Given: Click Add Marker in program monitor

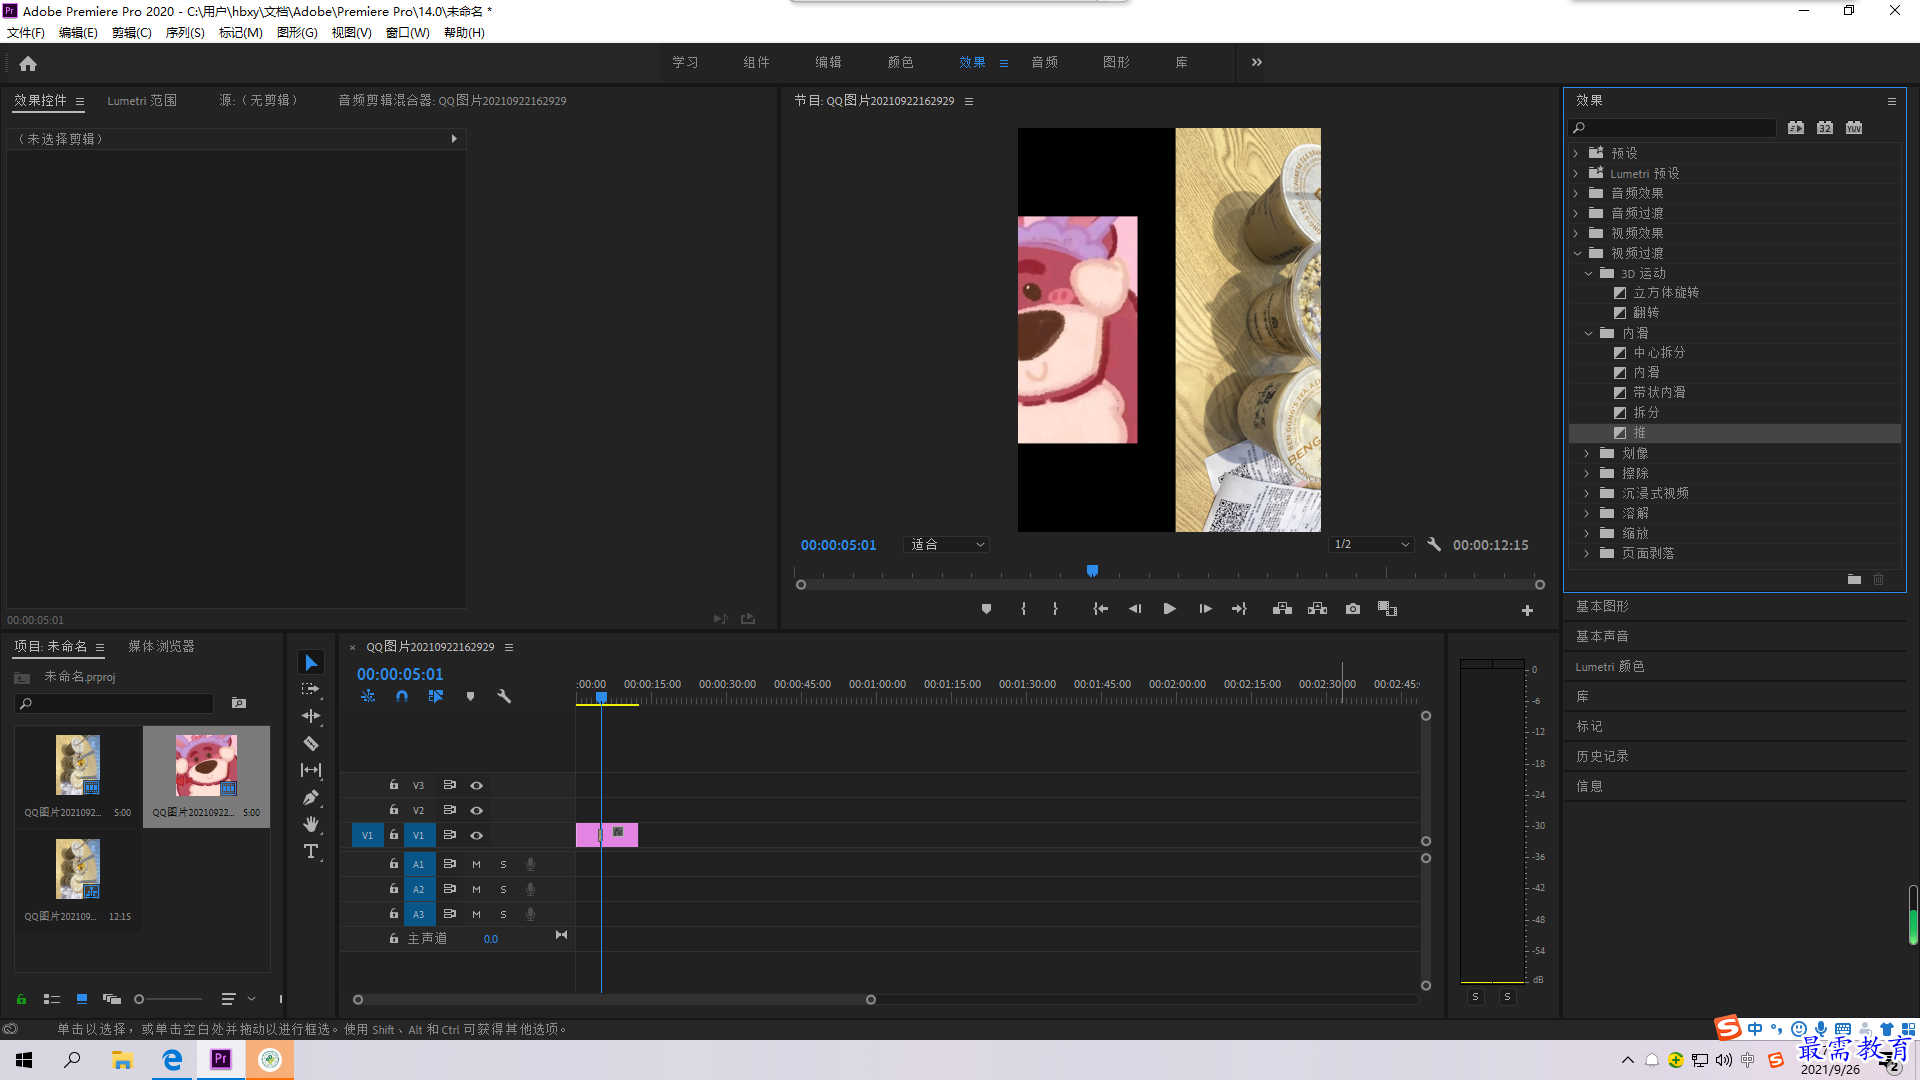Looking at the screenshot, I should [x=986, y=609].
